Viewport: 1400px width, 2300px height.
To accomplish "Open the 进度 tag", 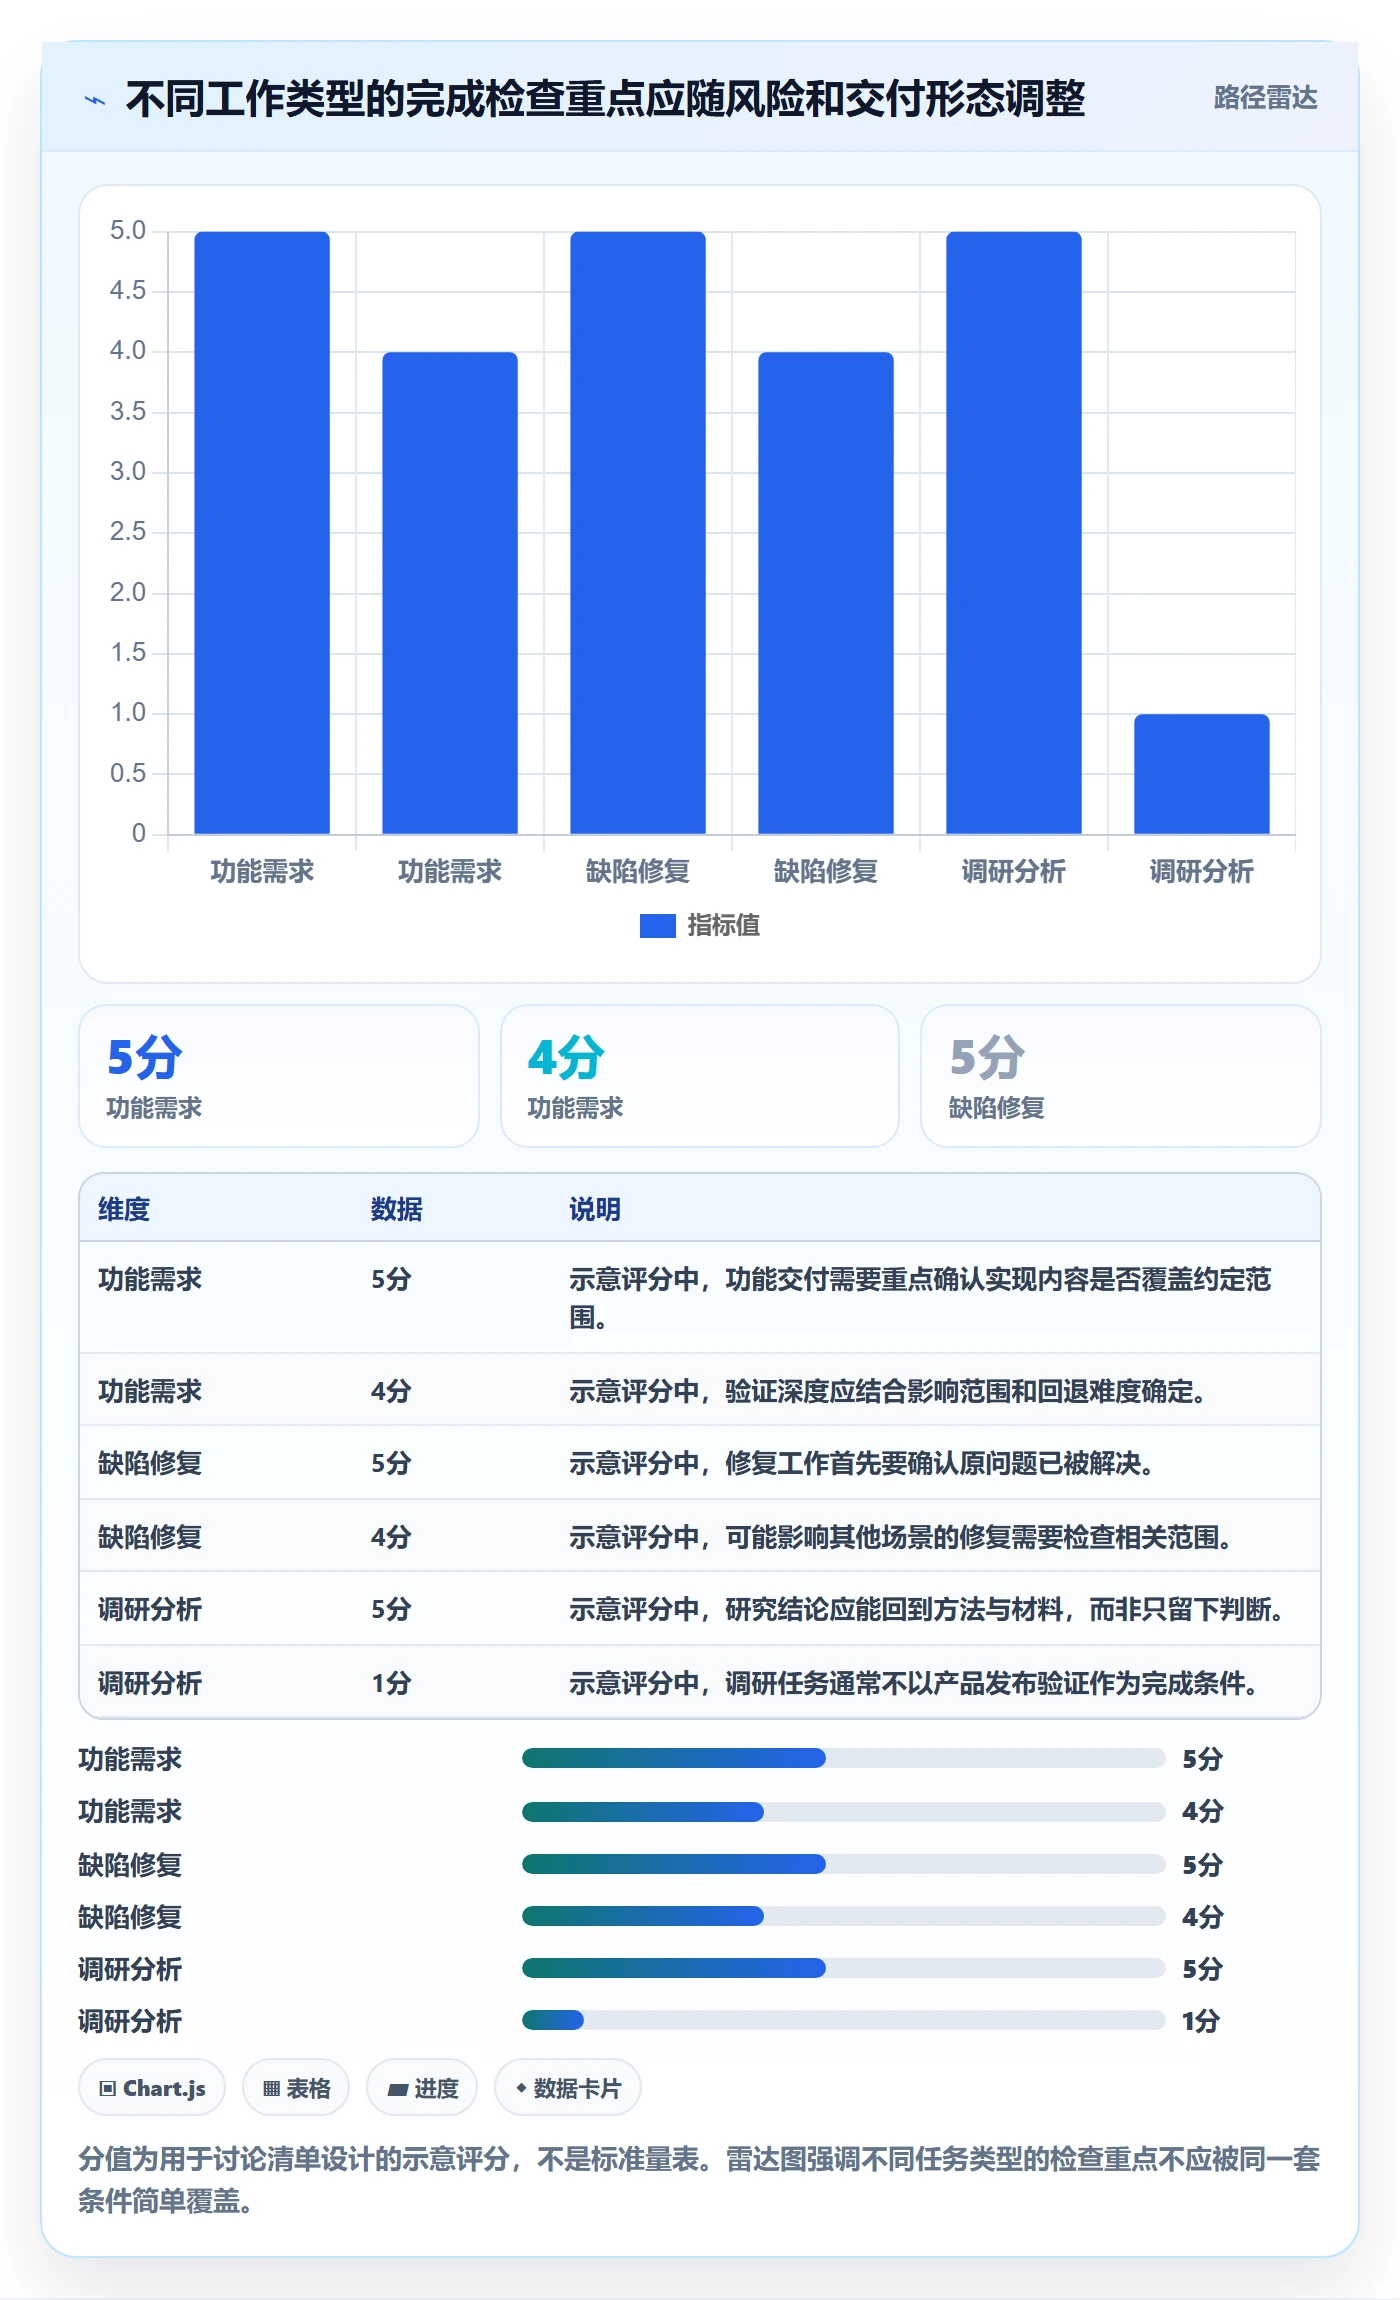I will [x=422, y=2088].
